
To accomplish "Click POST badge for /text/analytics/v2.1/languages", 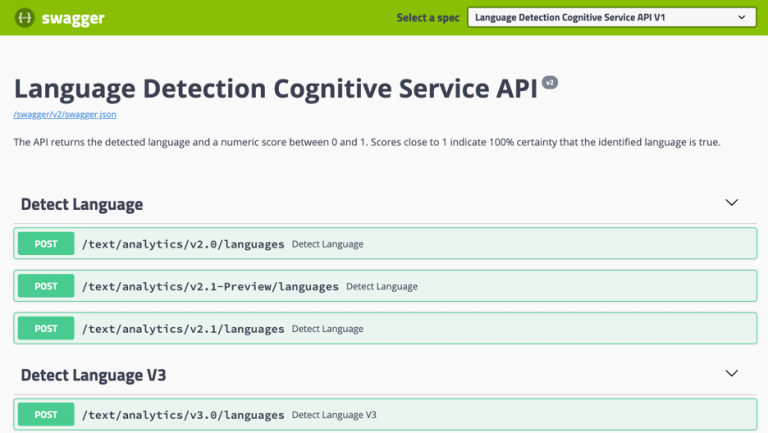I will tap(46, 328).
